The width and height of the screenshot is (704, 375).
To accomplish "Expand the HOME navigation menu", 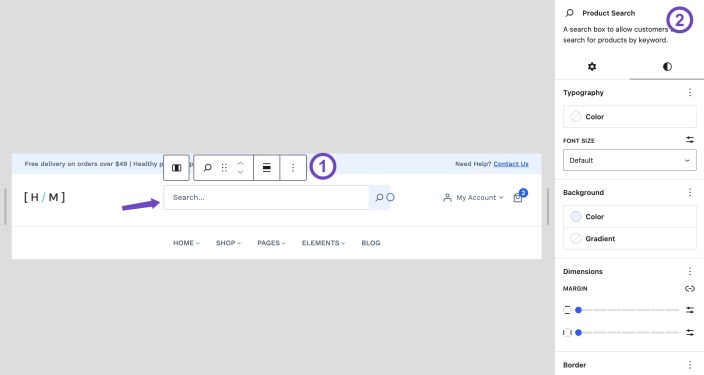I will pyautogui.click(x=186, y=243).
